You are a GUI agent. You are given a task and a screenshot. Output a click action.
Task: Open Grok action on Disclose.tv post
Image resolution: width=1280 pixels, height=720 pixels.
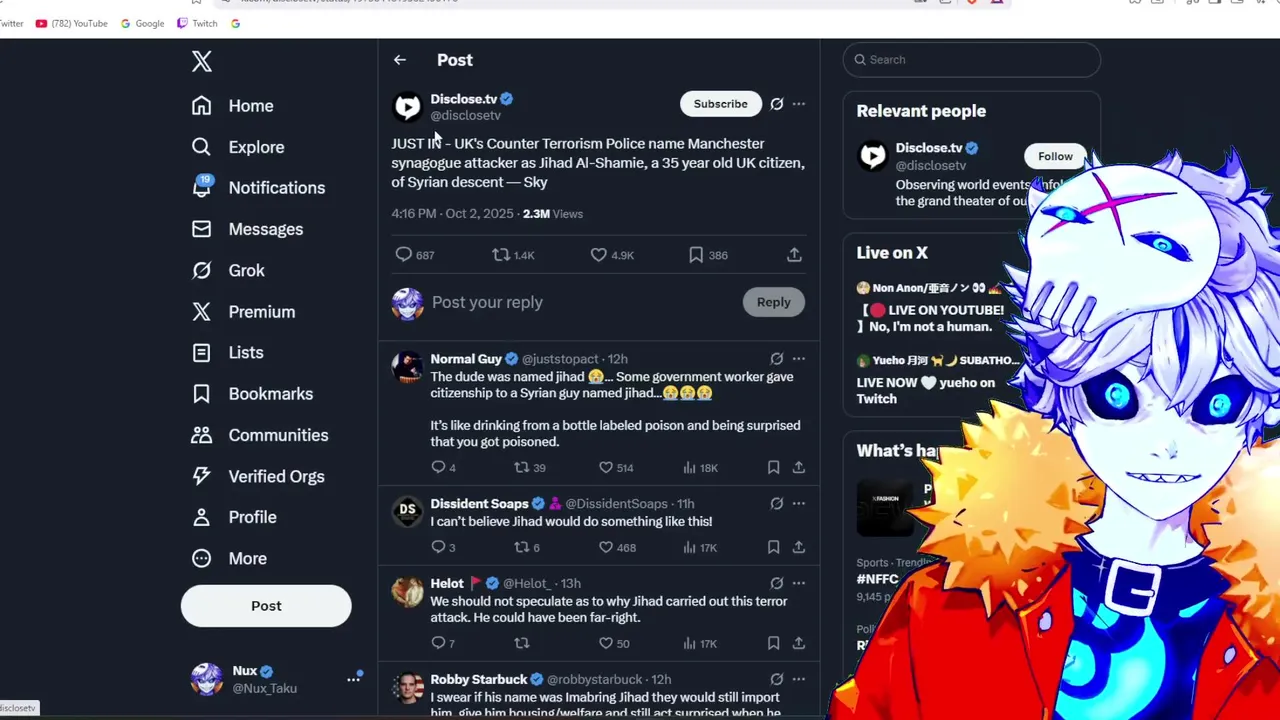click(x=777, y=104)
